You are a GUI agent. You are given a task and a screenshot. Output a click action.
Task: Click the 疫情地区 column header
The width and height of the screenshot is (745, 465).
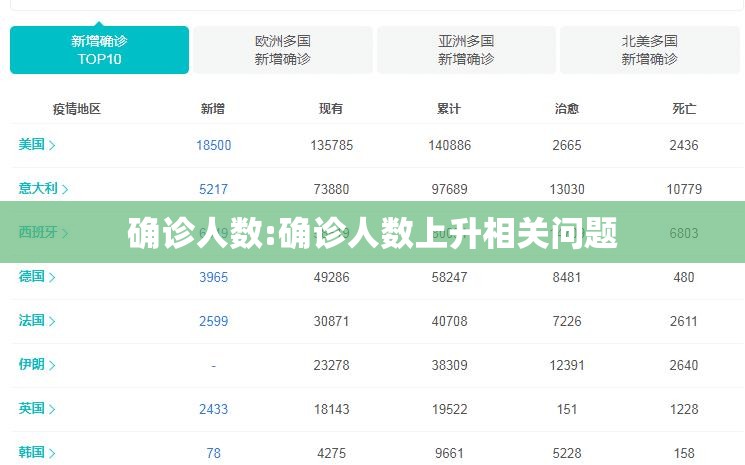[77, 109]
